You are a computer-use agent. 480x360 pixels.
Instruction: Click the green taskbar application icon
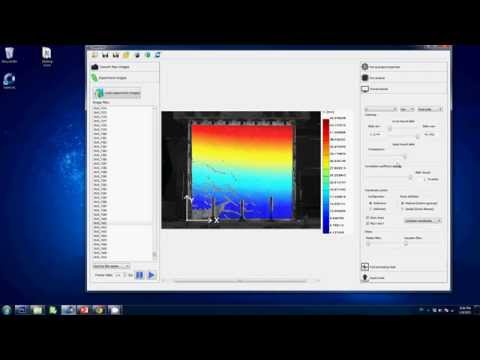pyautogui.click(x=53, y=310)
